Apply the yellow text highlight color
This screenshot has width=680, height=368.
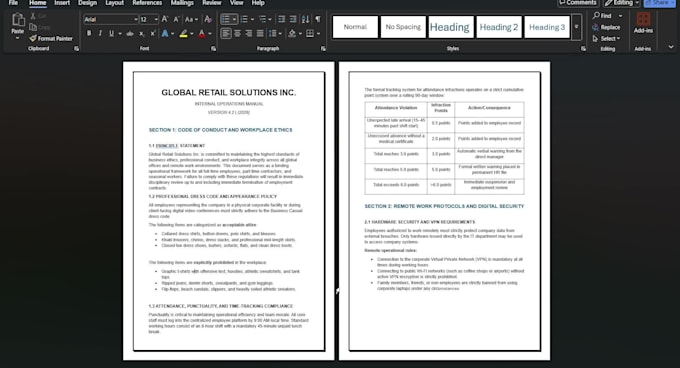coord(183,34)
